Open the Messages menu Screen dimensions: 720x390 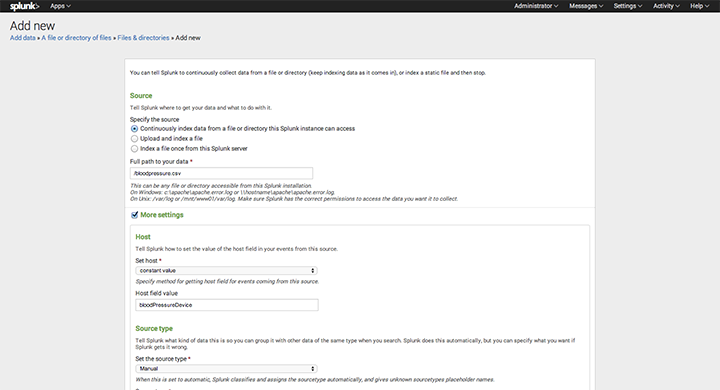[x=586, y=6]
